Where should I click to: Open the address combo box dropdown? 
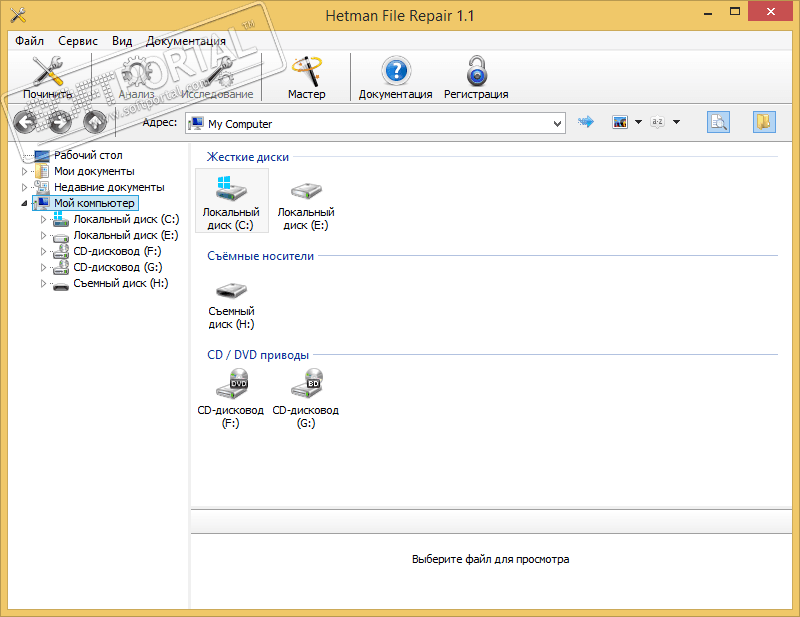click(x=557, y=124)
